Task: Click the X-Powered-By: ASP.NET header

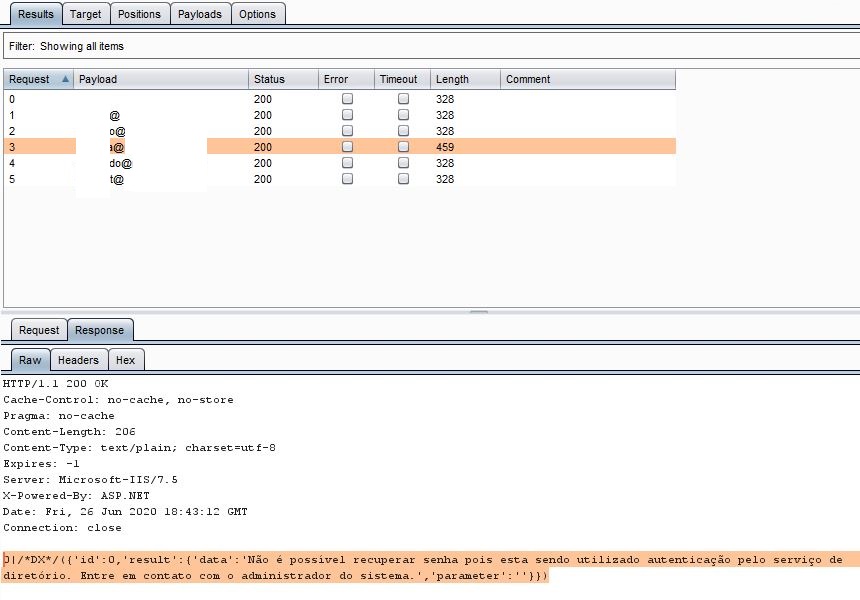Action: (x=76, y=495)
